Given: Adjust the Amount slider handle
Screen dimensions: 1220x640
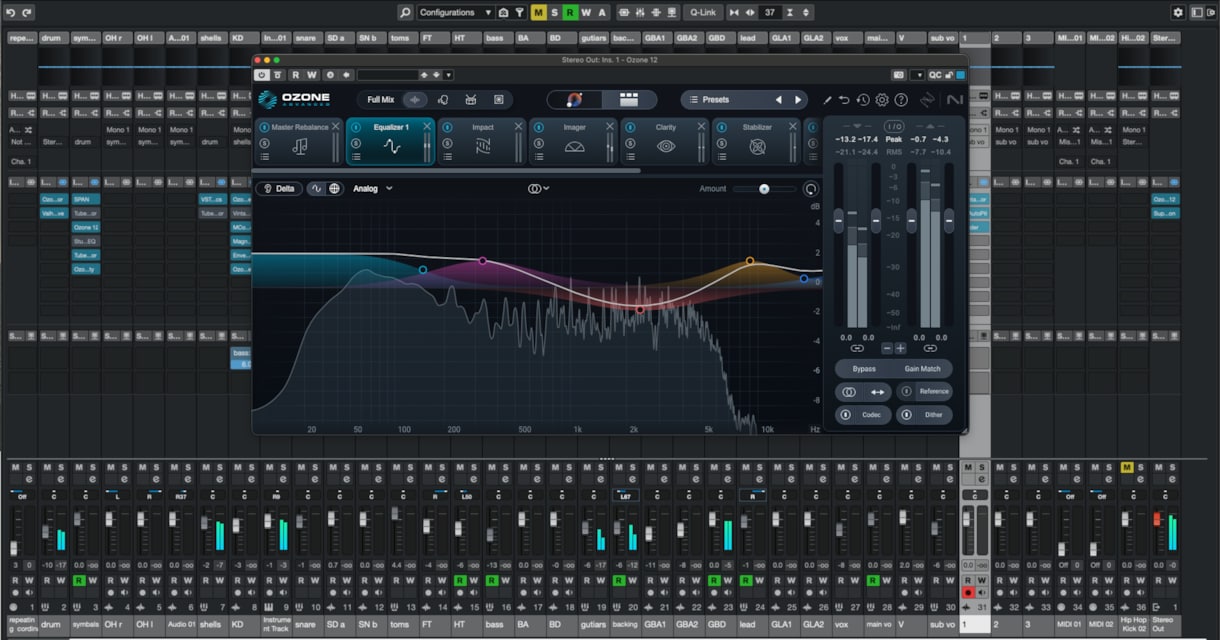Looking at the screenshot, I should point(764,188).
